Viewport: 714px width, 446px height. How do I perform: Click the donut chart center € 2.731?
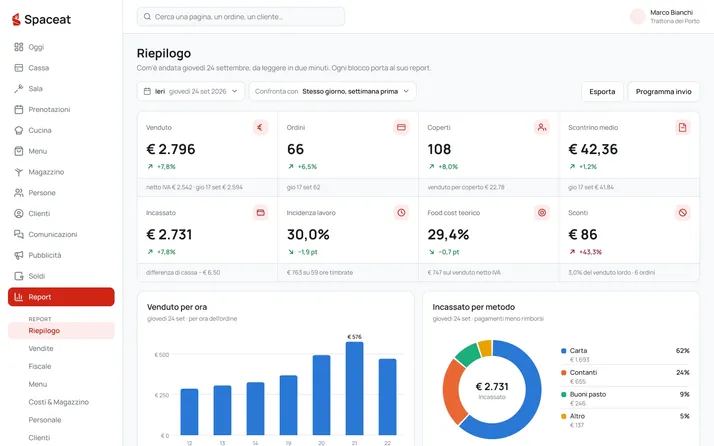point(492,387)
